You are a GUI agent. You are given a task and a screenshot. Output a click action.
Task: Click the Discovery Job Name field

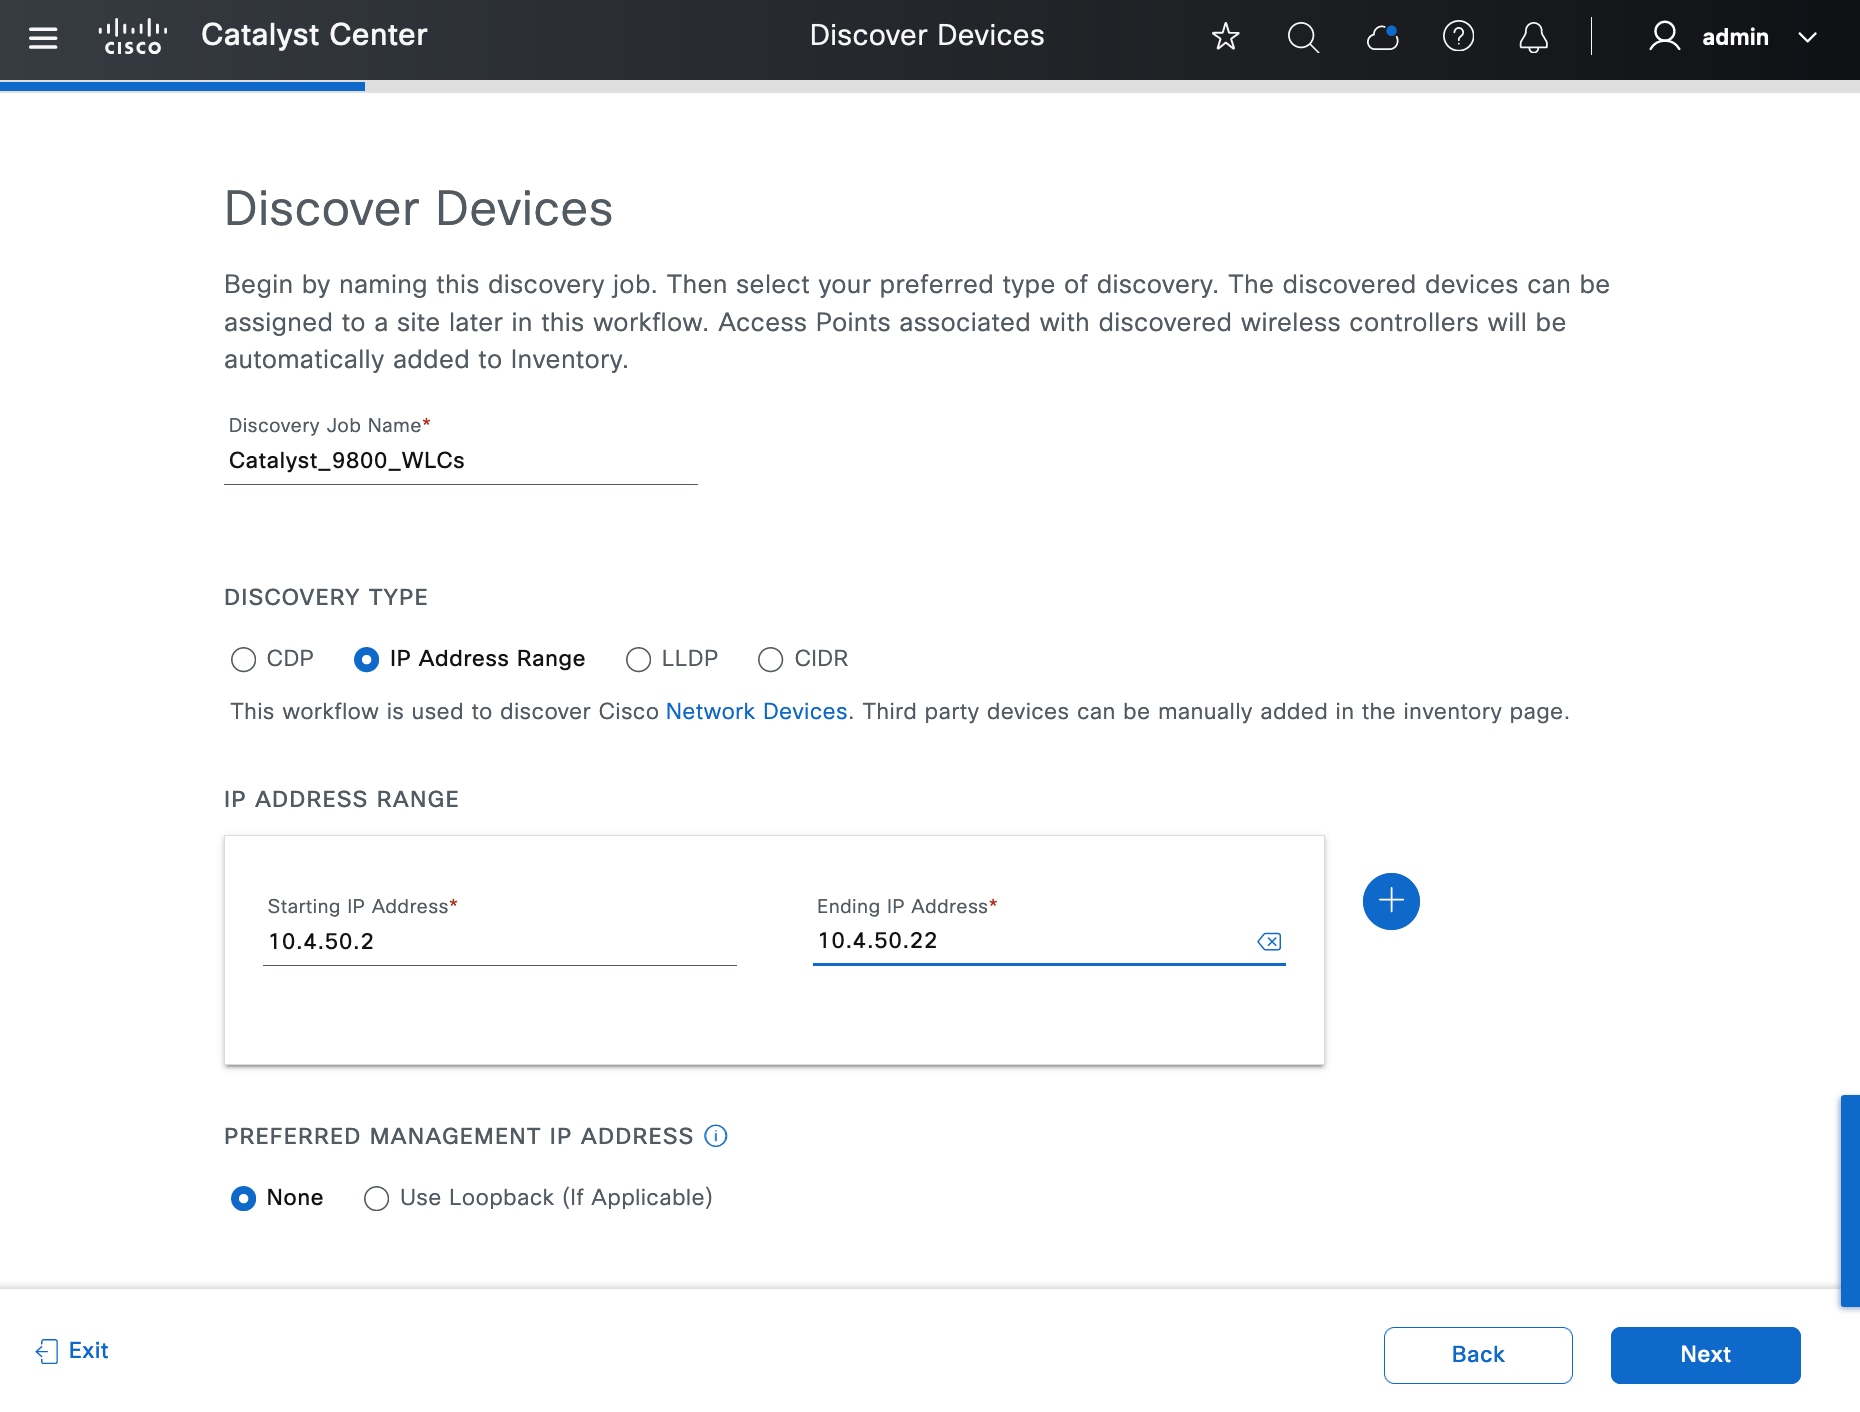(x=460, y=461)
